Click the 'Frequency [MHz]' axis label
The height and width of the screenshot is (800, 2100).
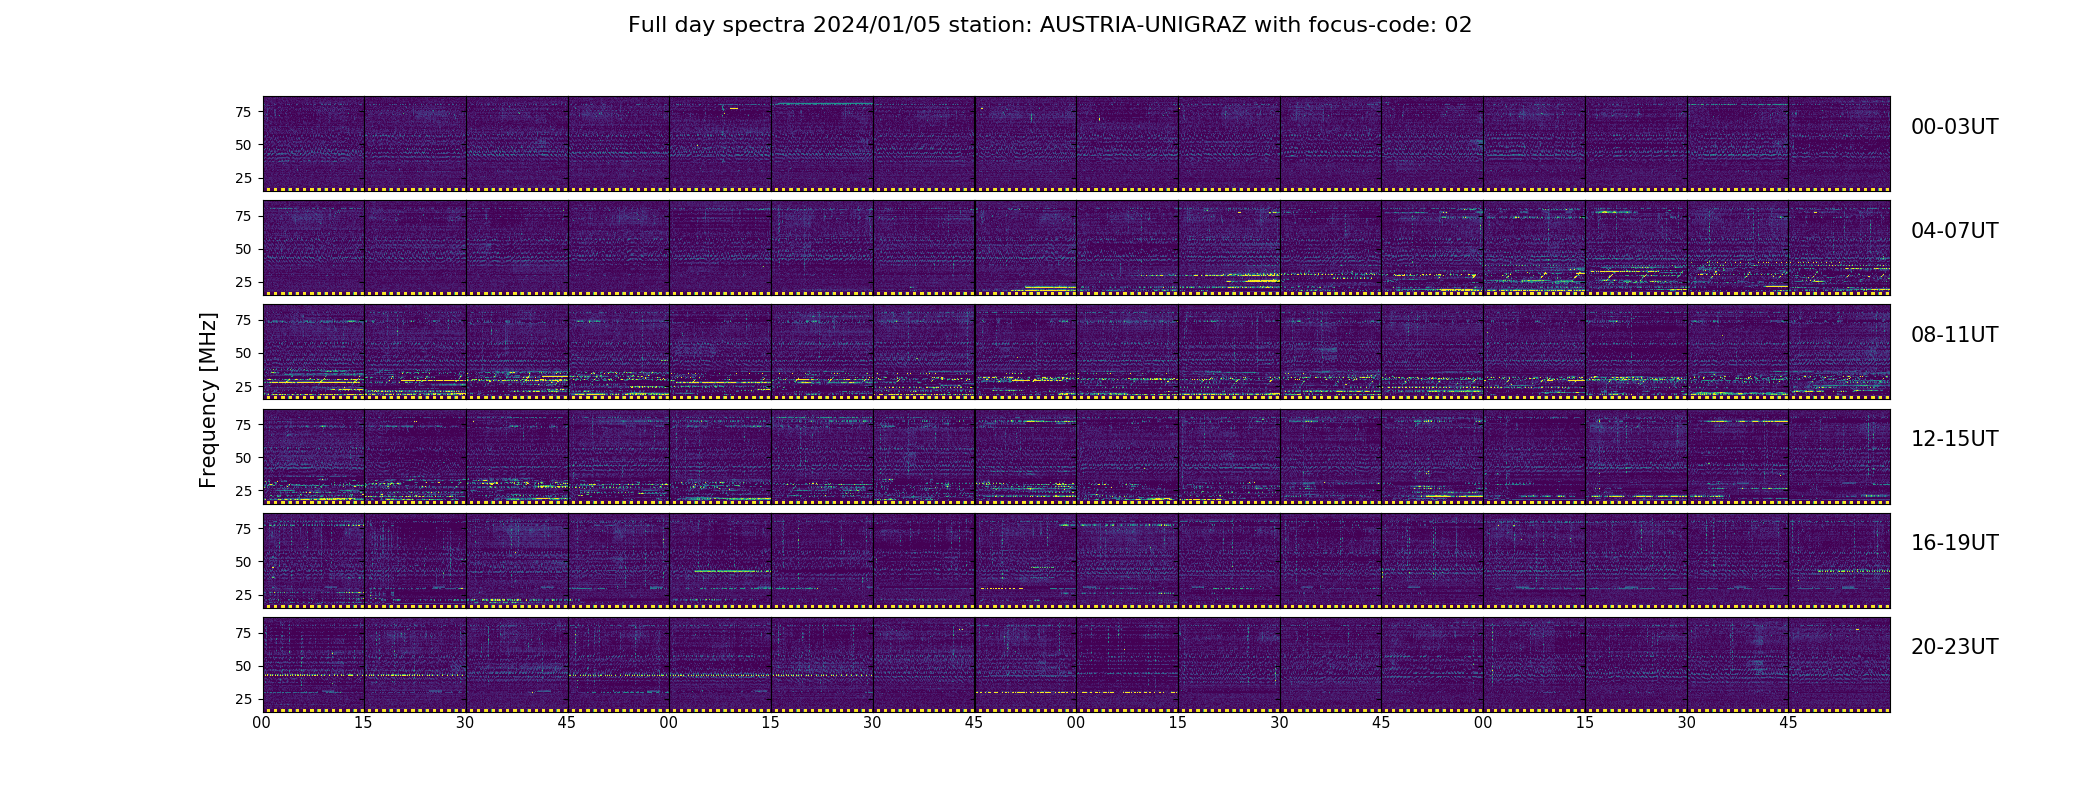coord(208,400)
